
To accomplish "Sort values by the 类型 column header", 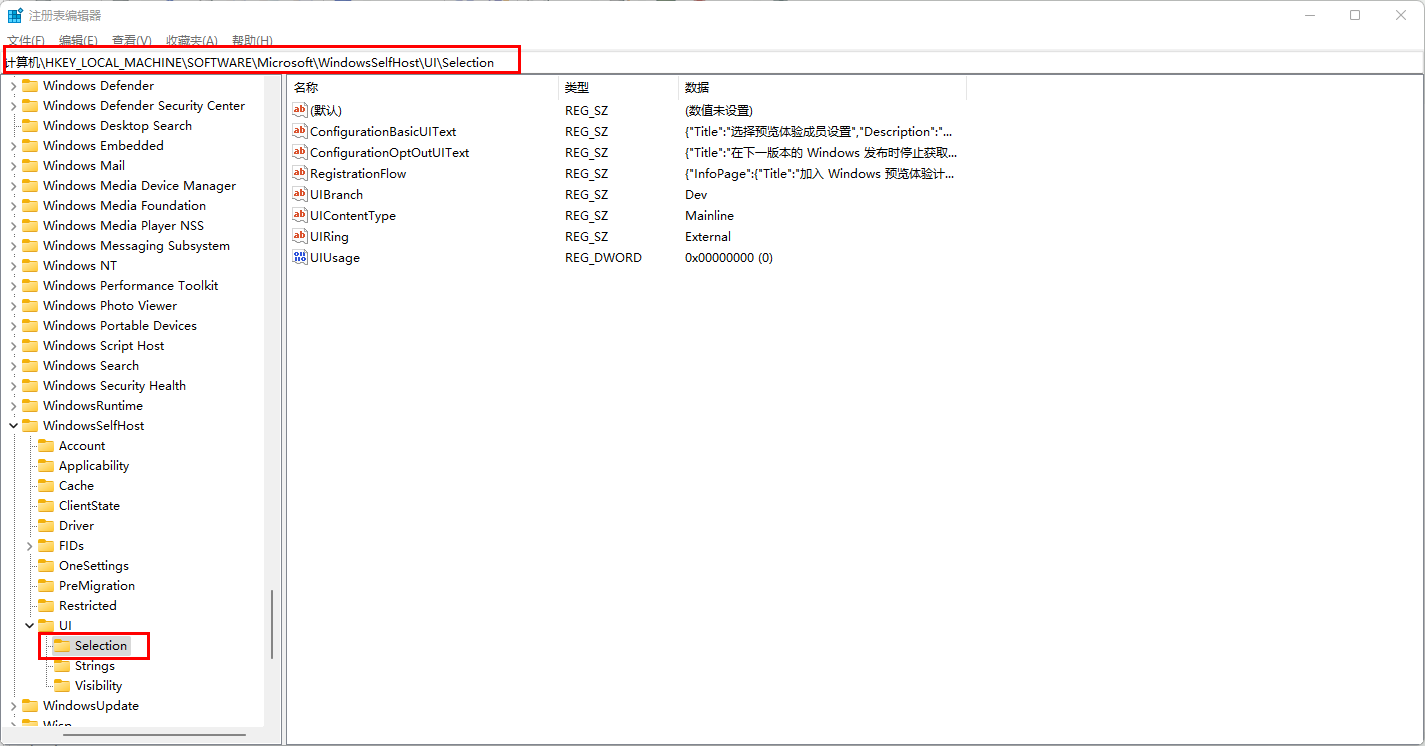I will (x=577, y=87).
